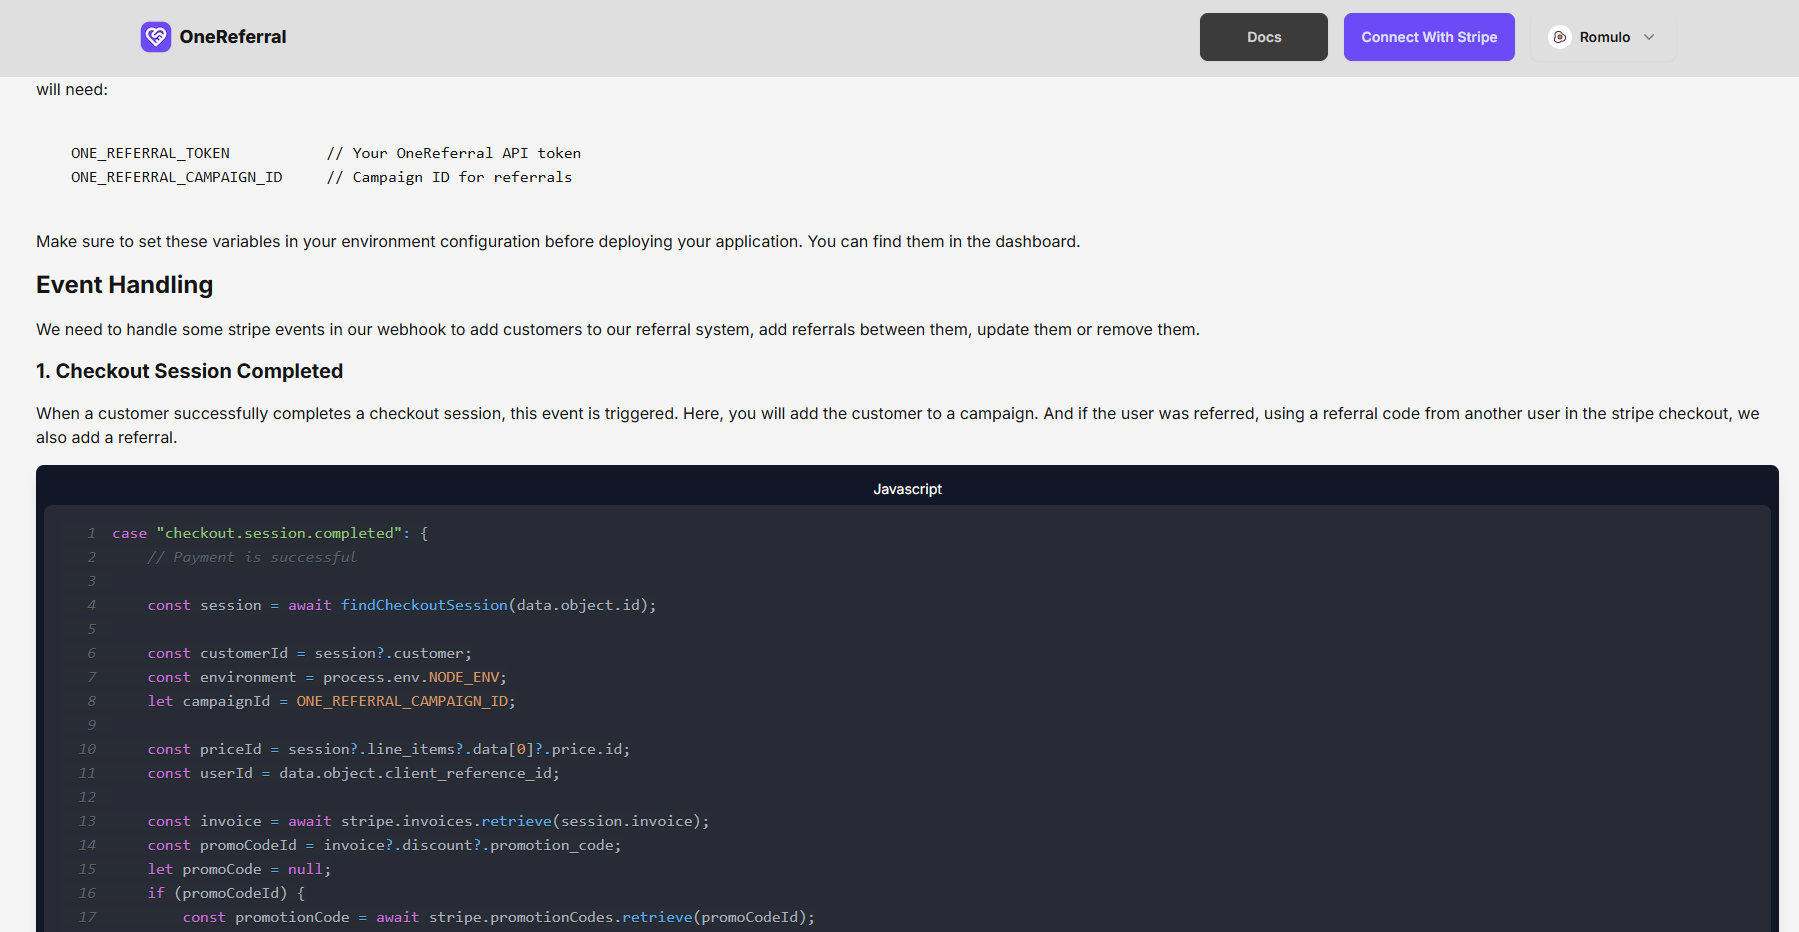Click the '// Payment is successful' comment

tap(252, 557)
